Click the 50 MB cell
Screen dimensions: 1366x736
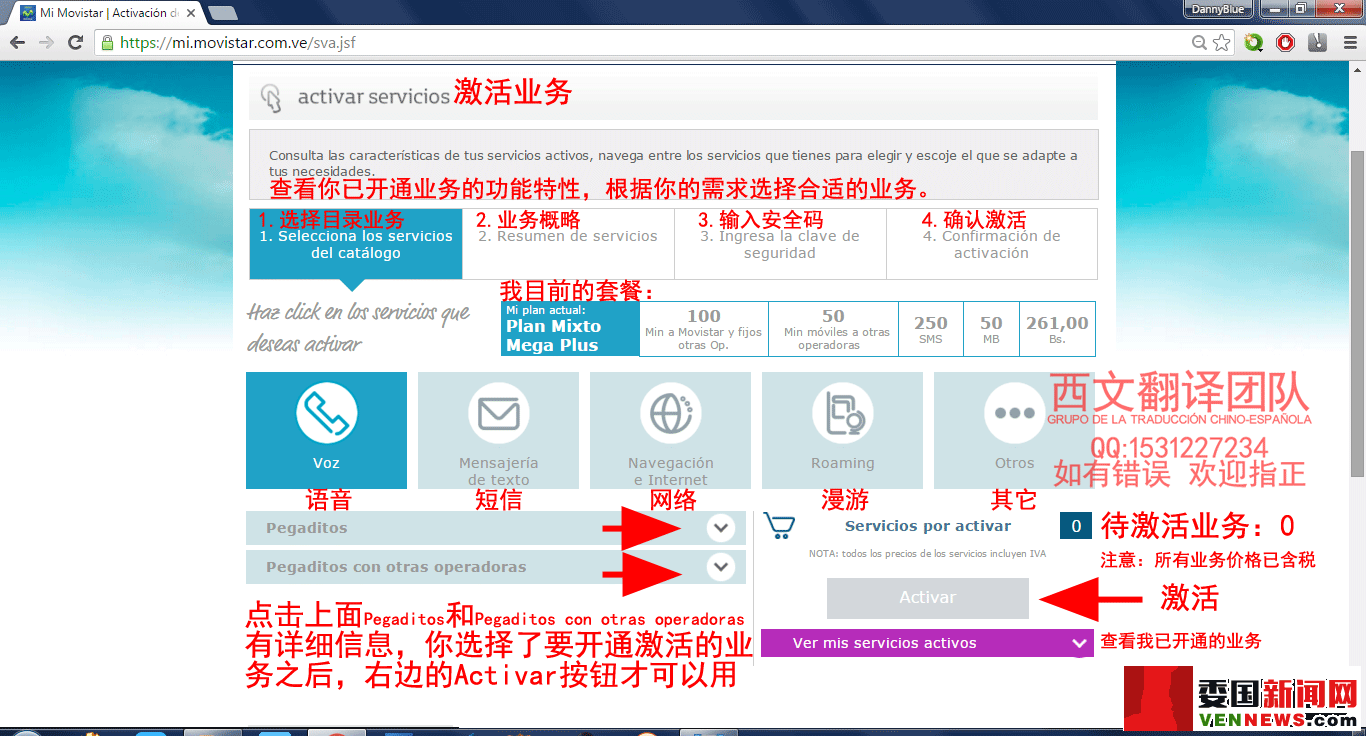[x=991, y=329]
